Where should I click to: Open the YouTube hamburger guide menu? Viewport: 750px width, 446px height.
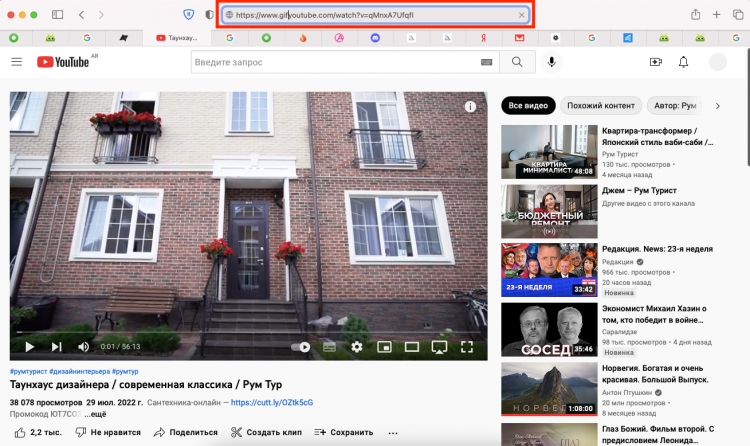(x=16, y=62)
